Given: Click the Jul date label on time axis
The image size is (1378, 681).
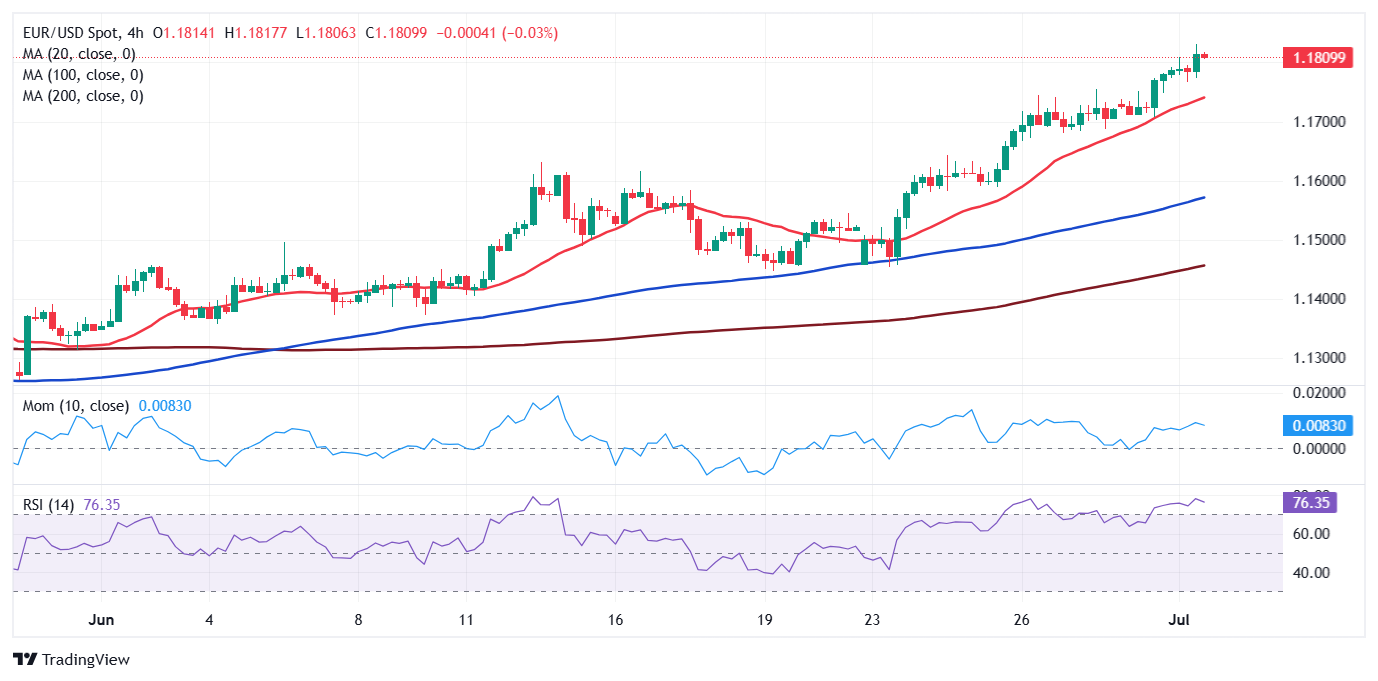Looking at the screenshot, I should coord(1177,620).
